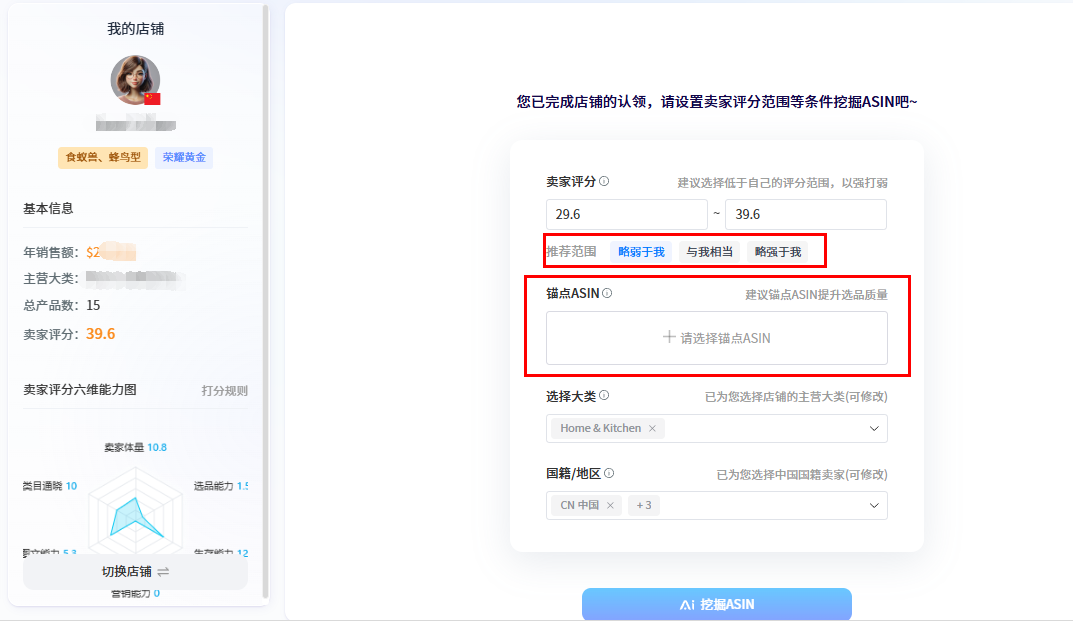Viewport: 1073px width, 621px height.
Task: Select the 略弱于我 recommended range option
Action: click(x=640, y=251)
